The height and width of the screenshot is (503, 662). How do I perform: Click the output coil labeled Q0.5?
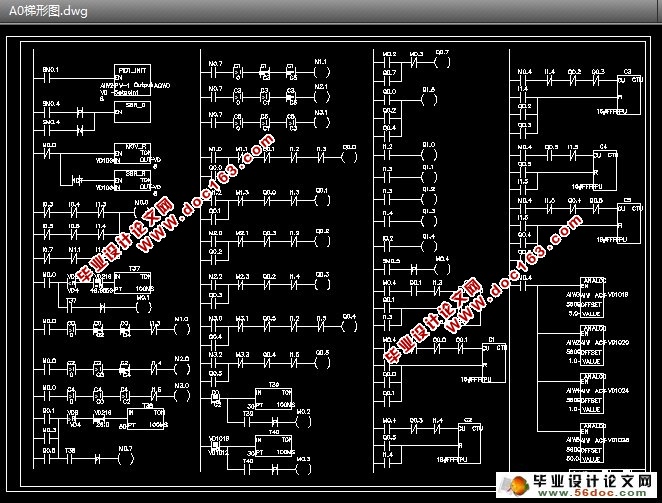point(323,363)
